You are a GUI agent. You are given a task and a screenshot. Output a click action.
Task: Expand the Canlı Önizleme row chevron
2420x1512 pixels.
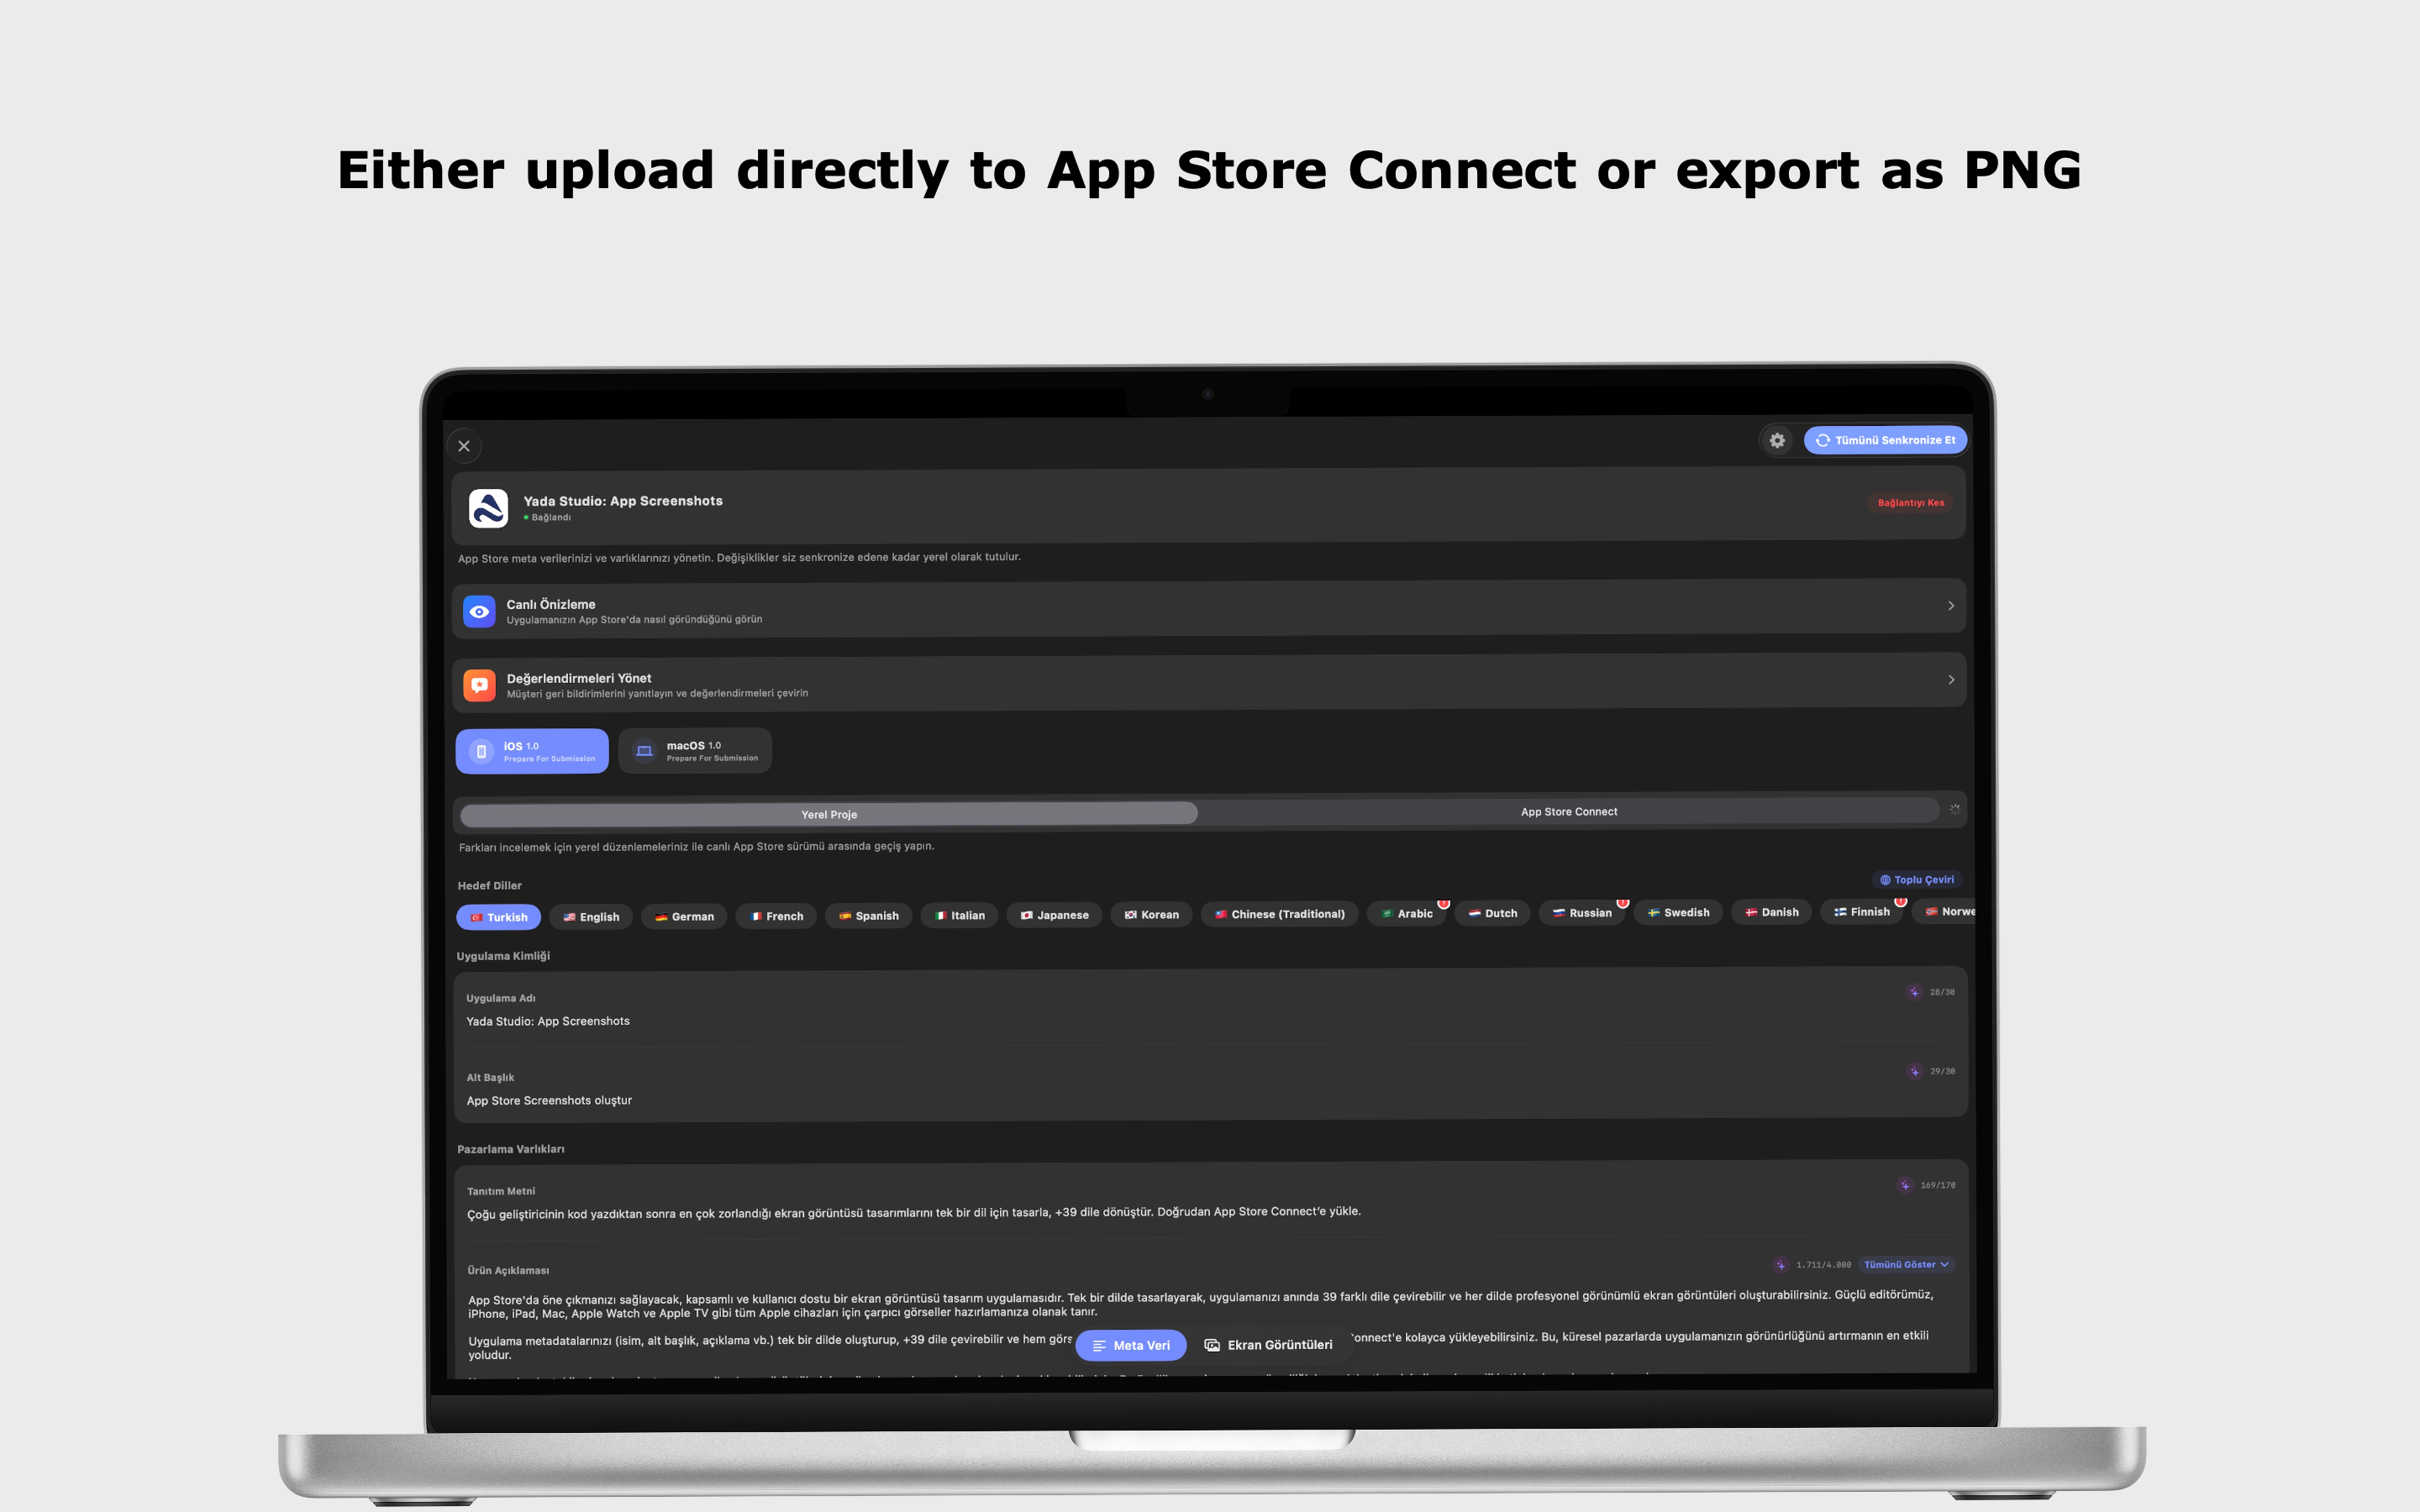click(1950, 606)
